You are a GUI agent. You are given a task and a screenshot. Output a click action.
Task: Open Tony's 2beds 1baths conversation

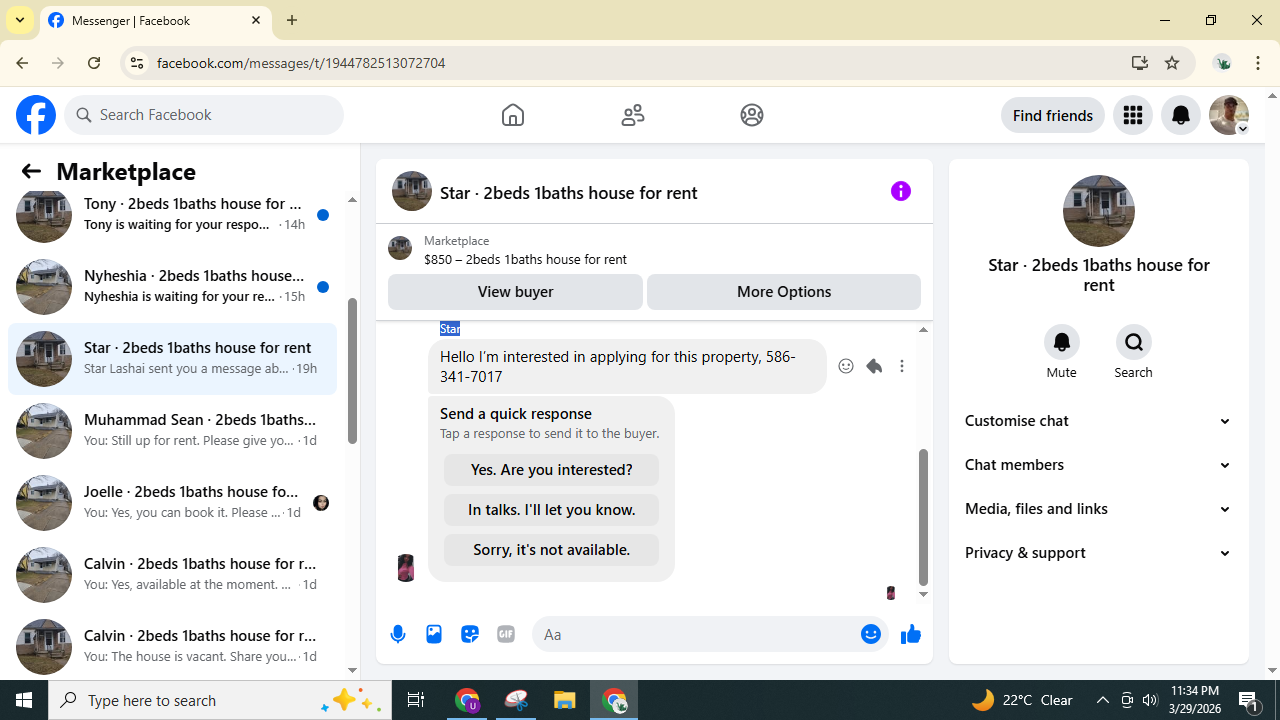(x=172, y=214)
